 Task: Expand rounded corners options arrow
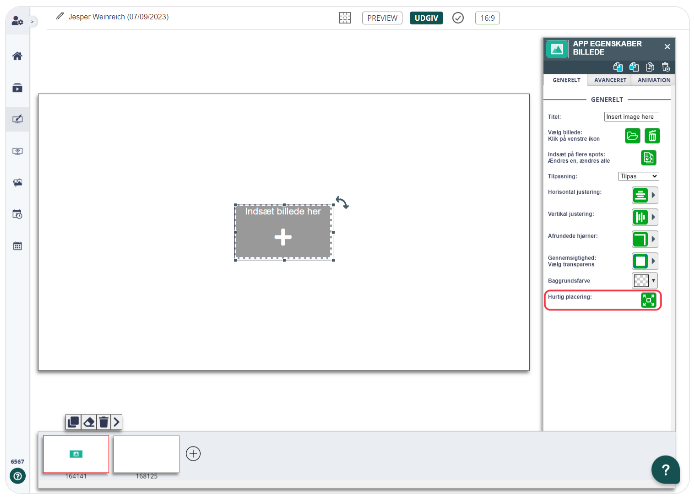pyautogui.click(x=653, y=239)
